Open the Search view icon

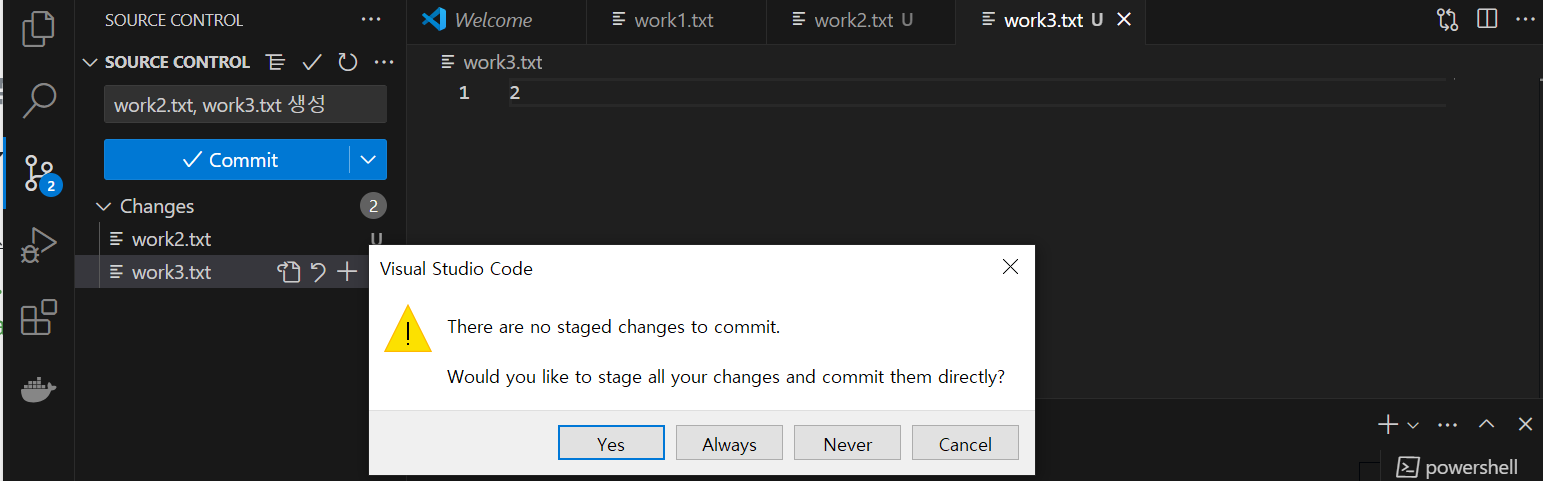[38, 99]
